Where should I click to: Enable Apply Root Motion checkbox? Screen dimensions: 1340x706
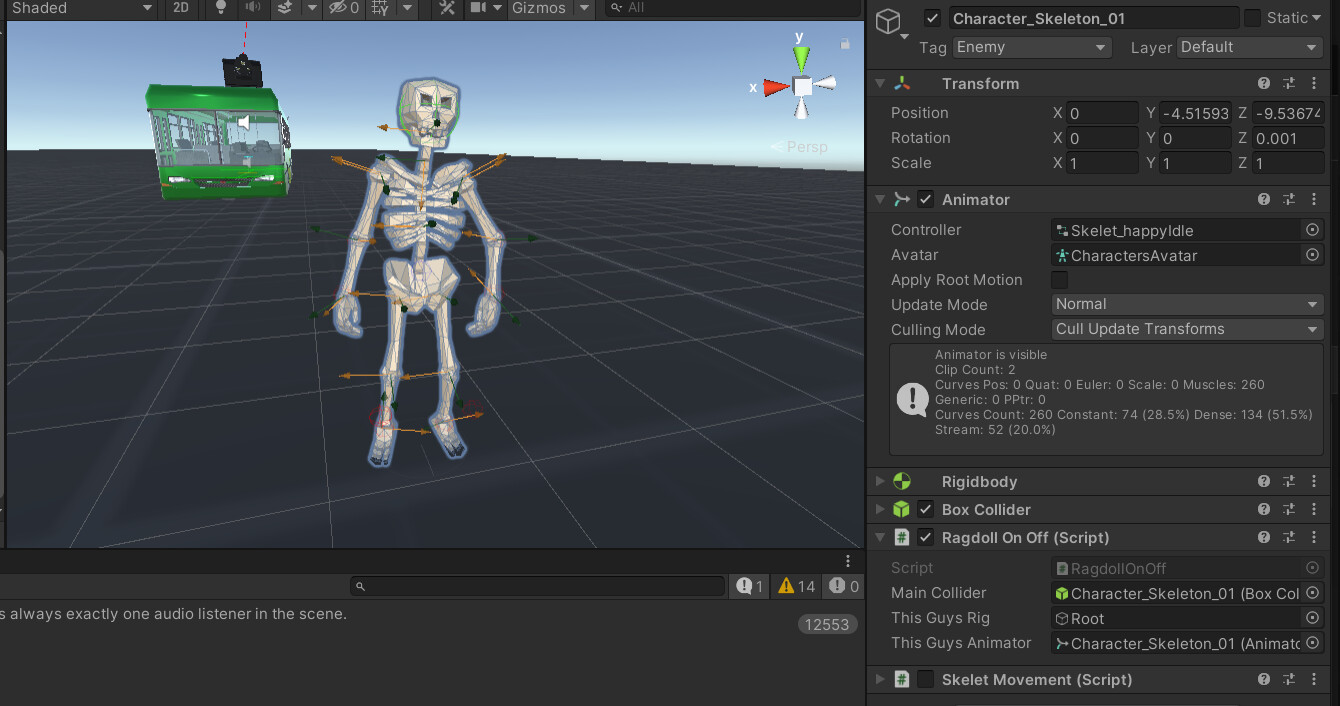[1060, 280]
